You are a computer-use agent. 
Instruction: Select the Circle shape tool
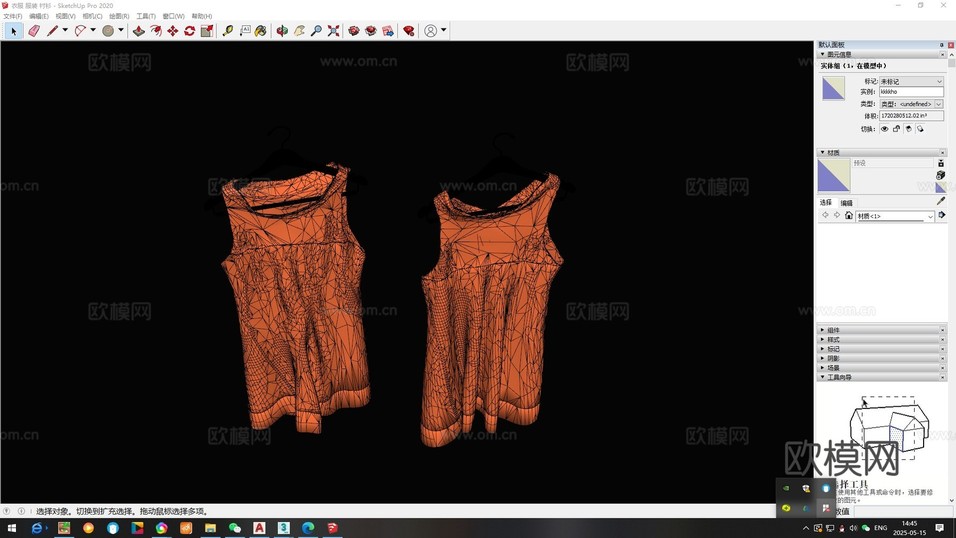click(108, 30)
